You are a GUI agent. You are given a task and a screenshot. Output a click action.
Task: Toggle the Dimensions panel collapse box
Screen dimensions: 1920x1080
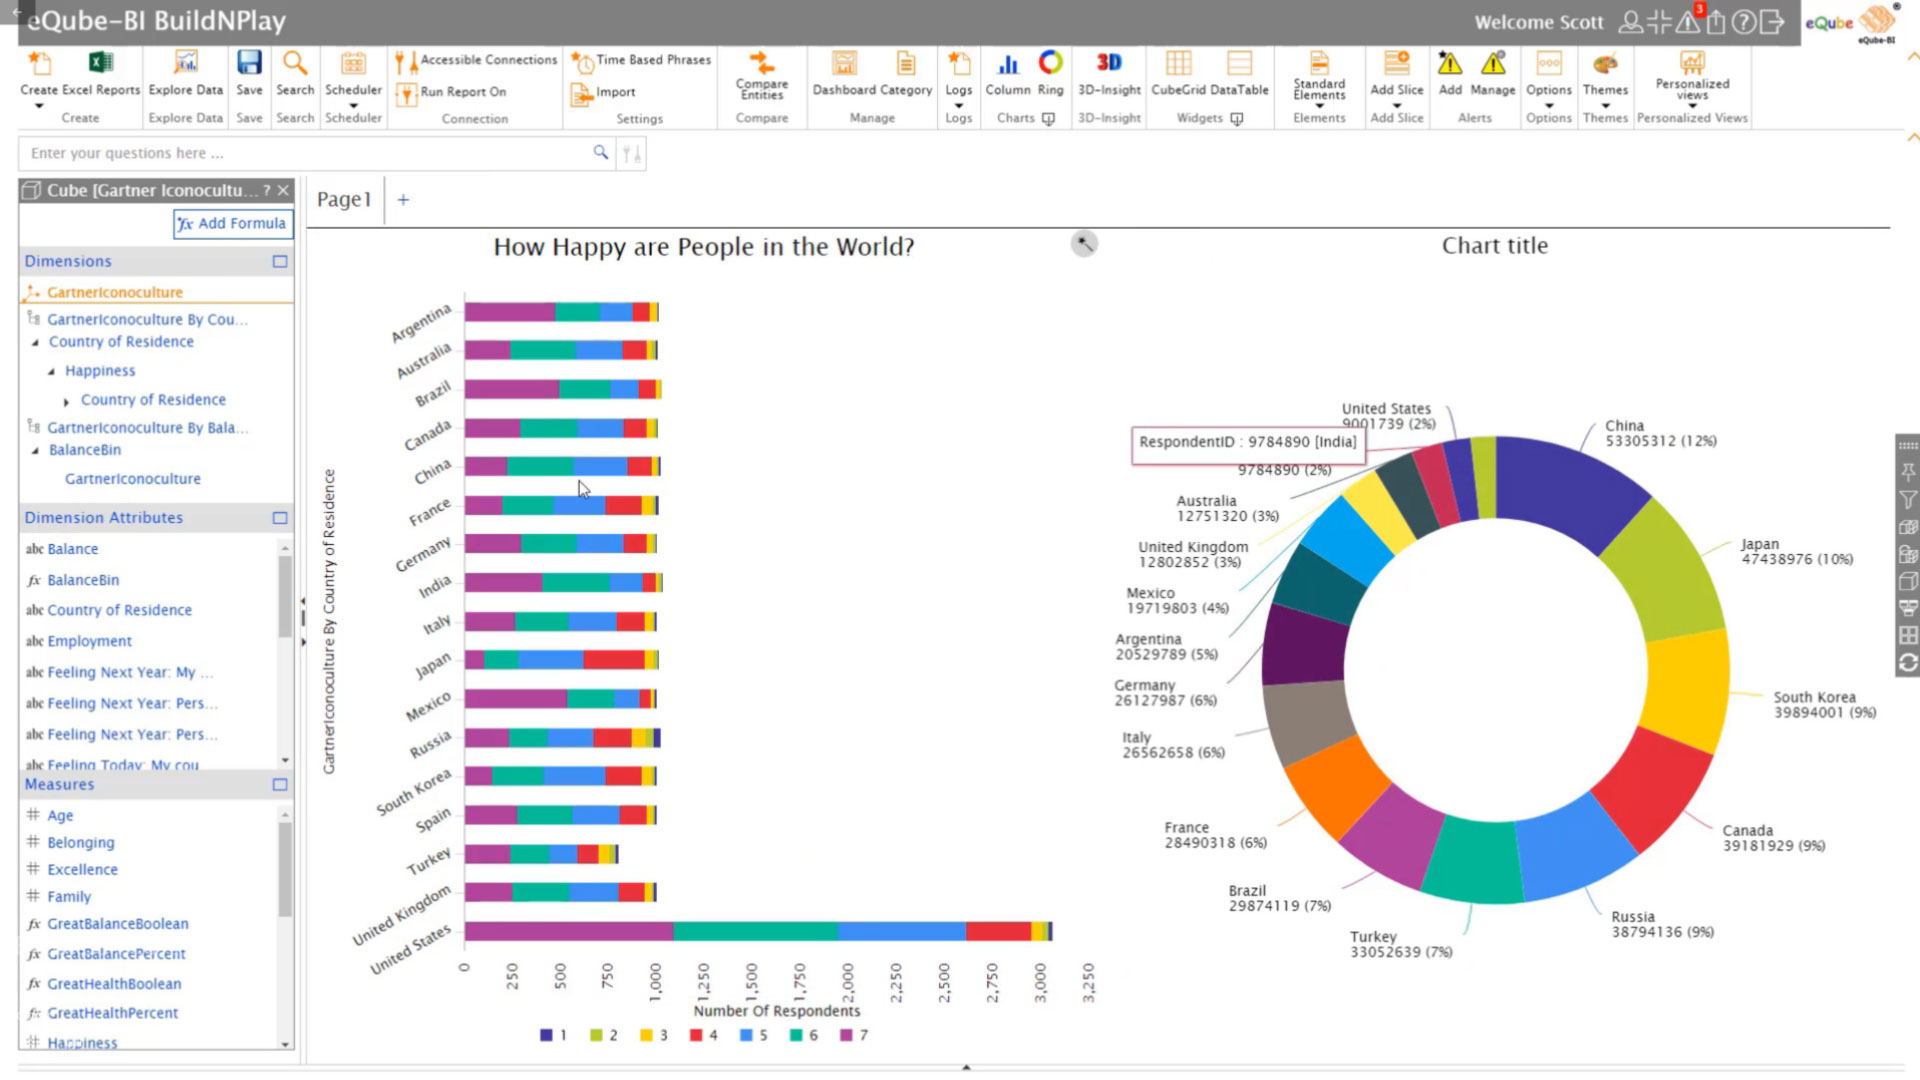(280, 261)
